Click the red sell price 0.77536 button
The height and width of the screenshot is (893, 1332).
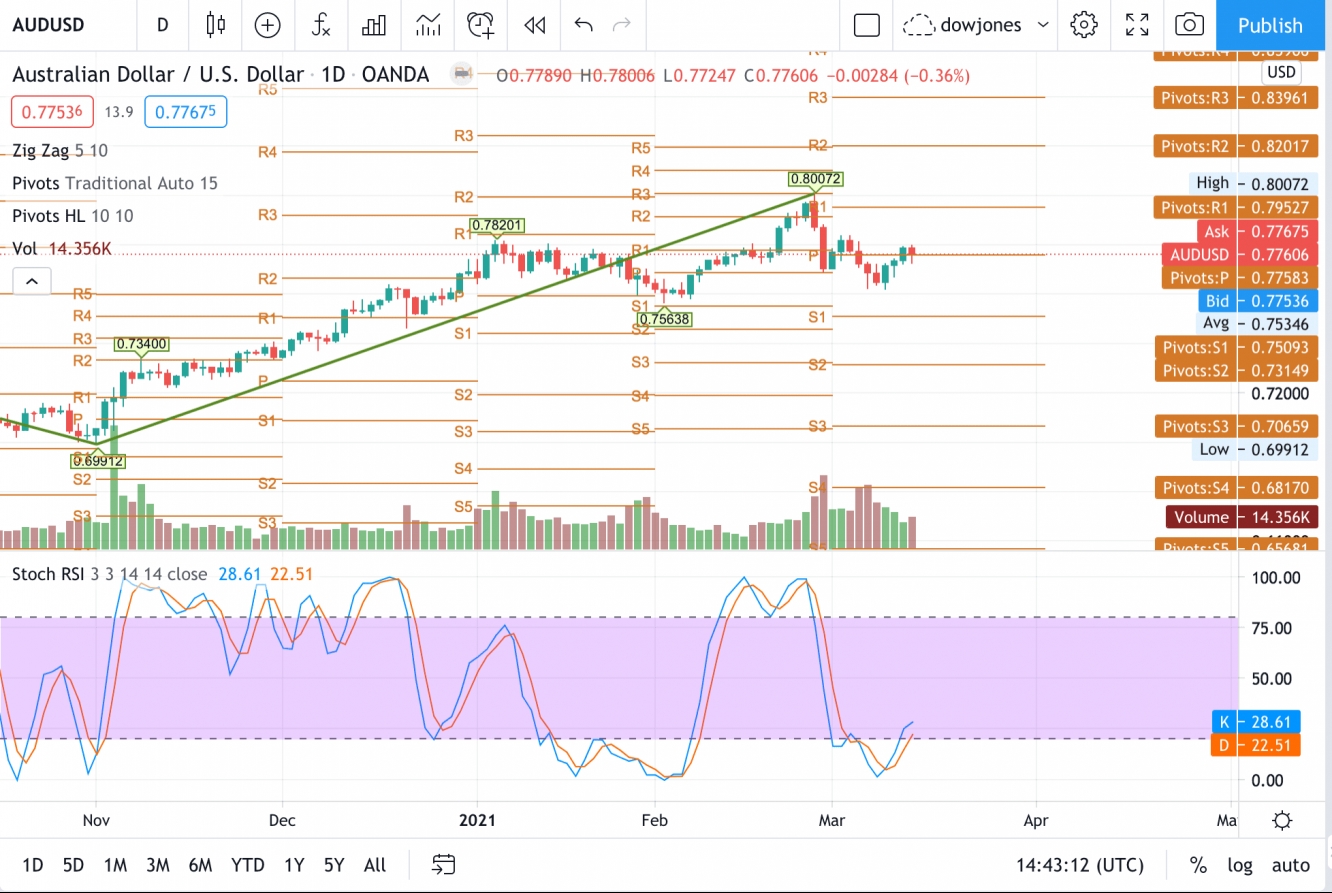(x=52, y=111)
